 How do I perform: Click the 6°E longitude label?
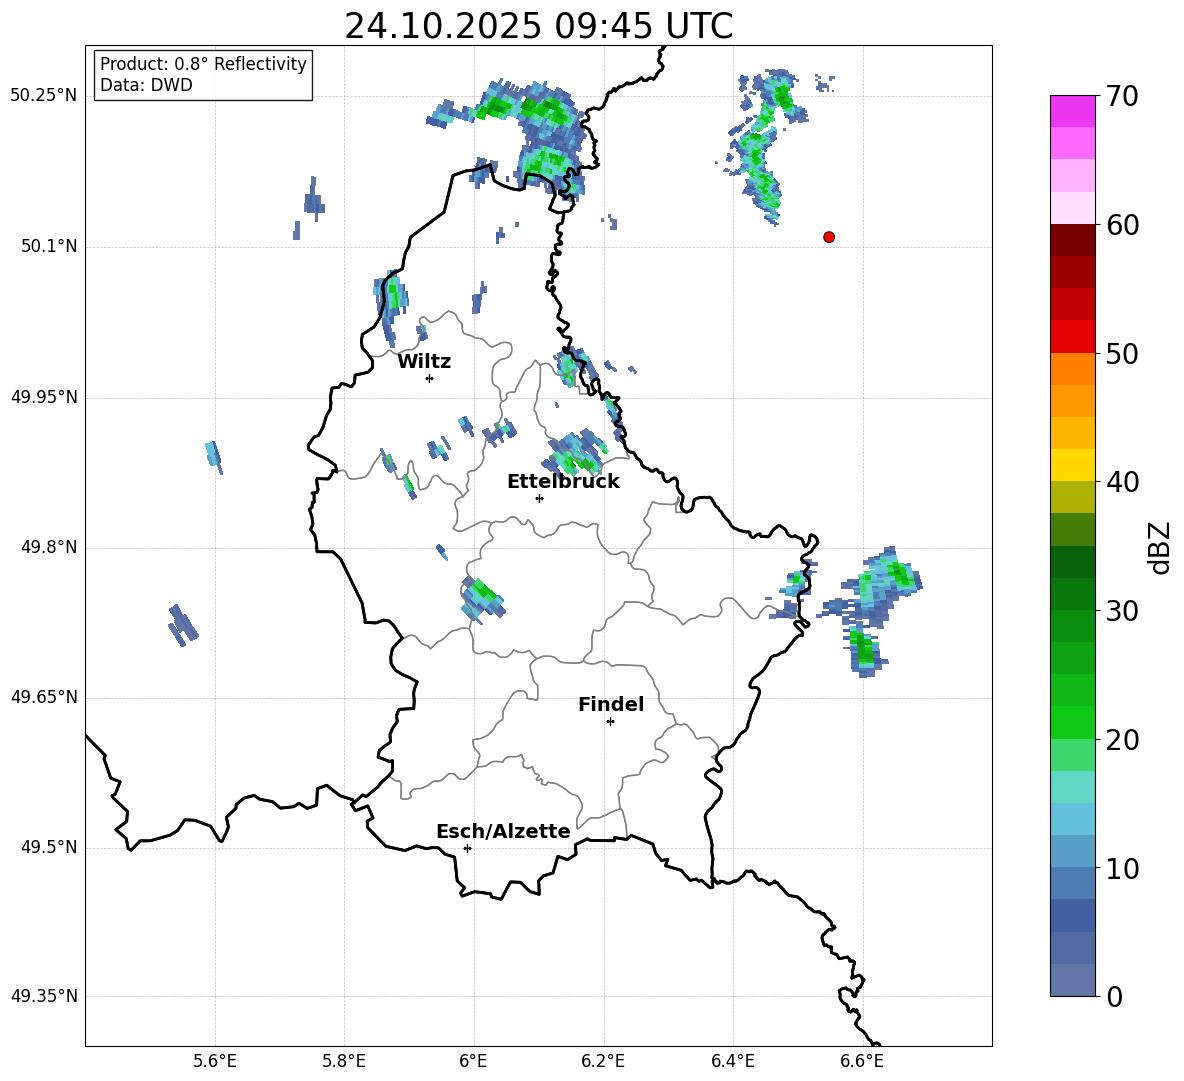click(473, 1061)
